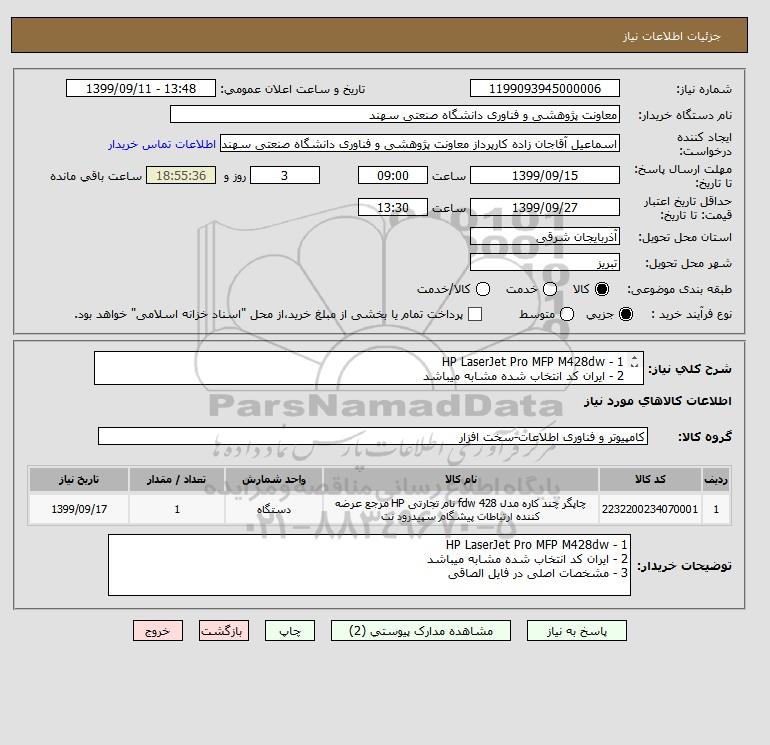This screenshot has width=770, height=745.
Task: Click the نام کالا column header
Action: (461, 479)
